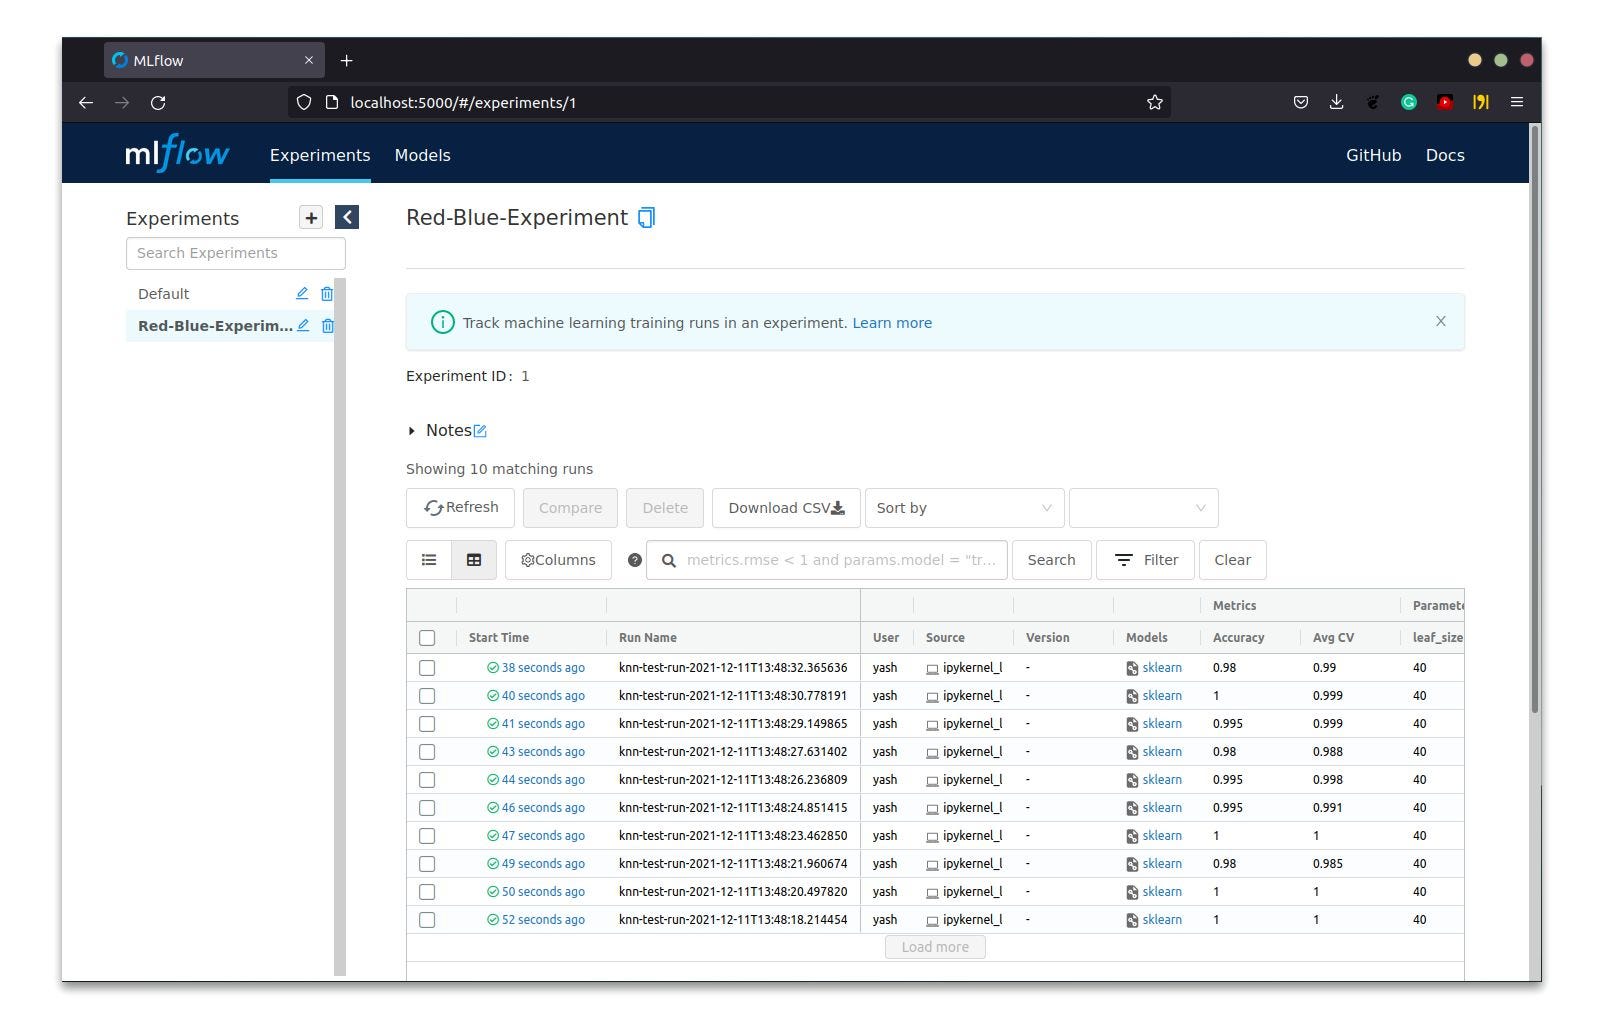Open the Learn more link
The image size is (1608, 1027).
[x=892, y=323]
